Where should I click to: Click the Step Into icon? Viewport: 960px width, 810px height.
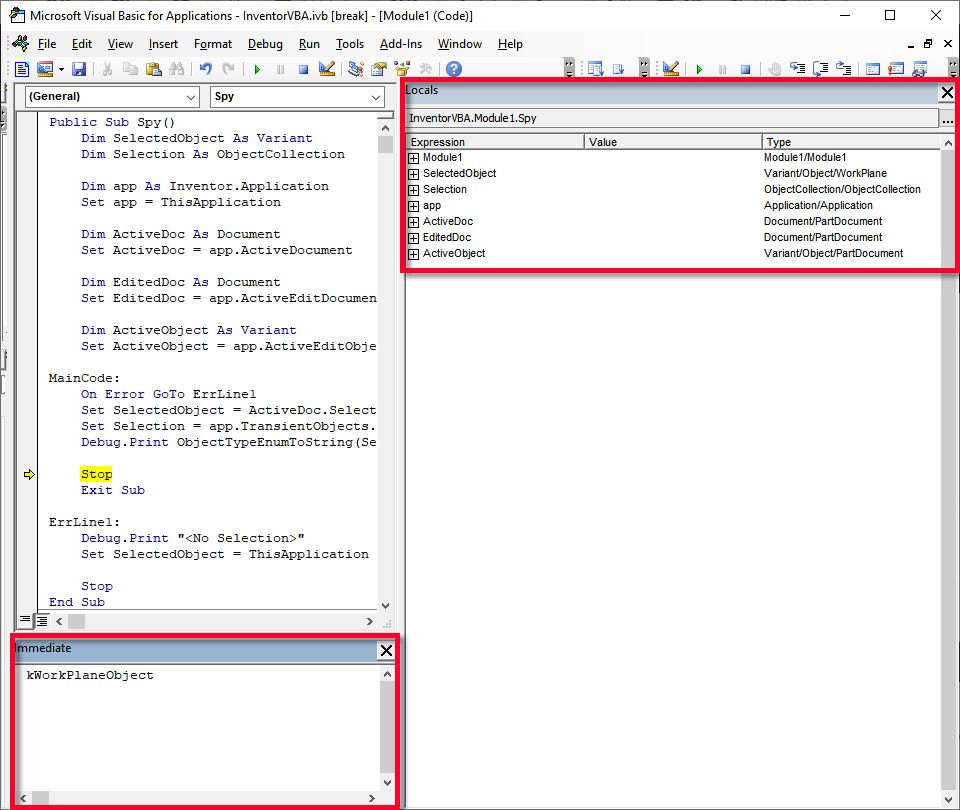(x=798, y=69)
